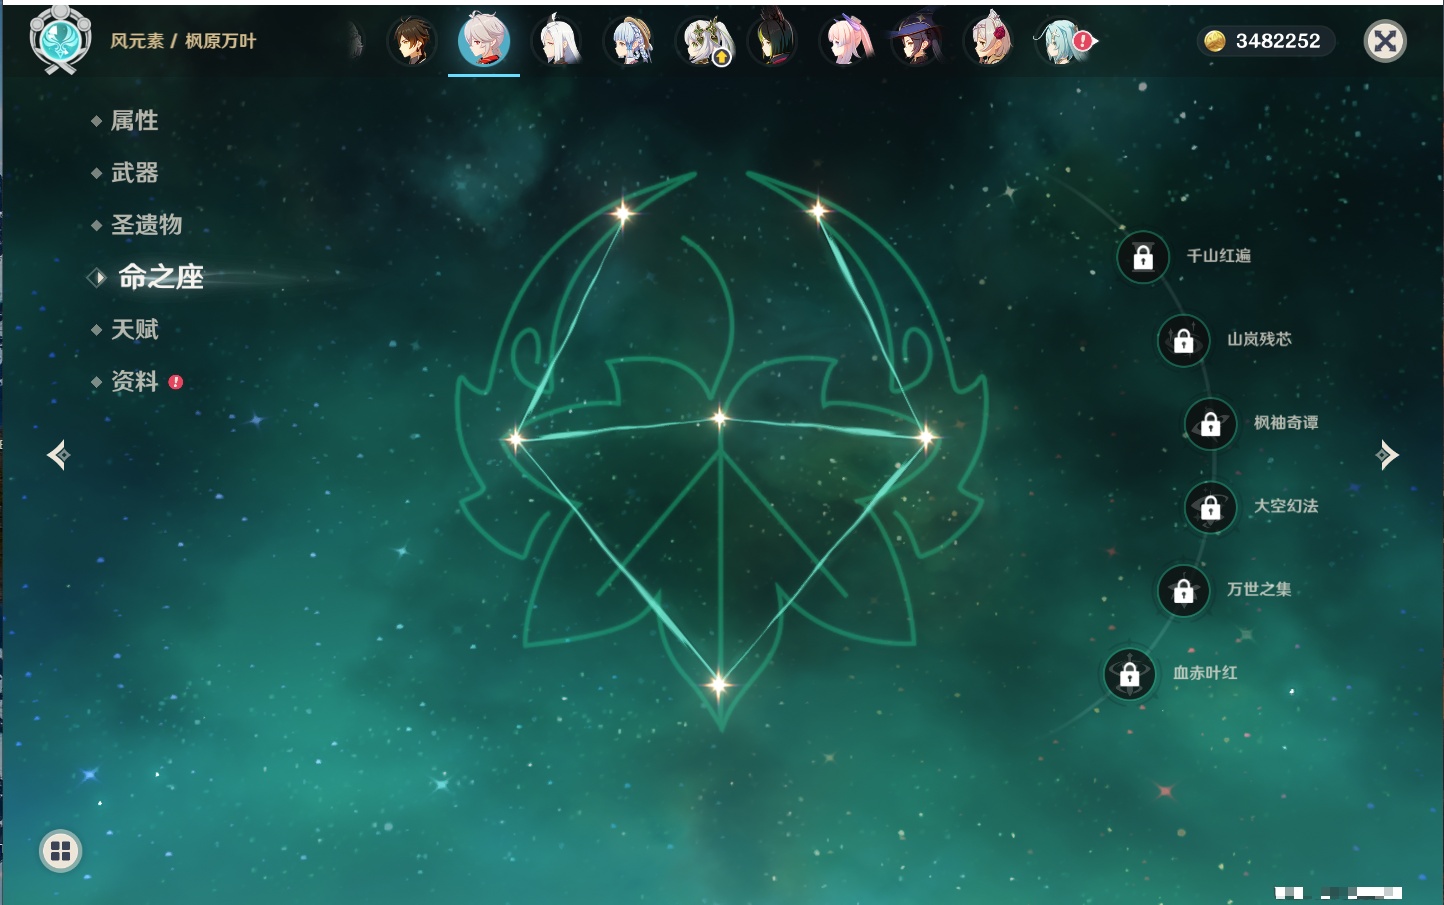Close the character screen

(x=1385, y=41)
